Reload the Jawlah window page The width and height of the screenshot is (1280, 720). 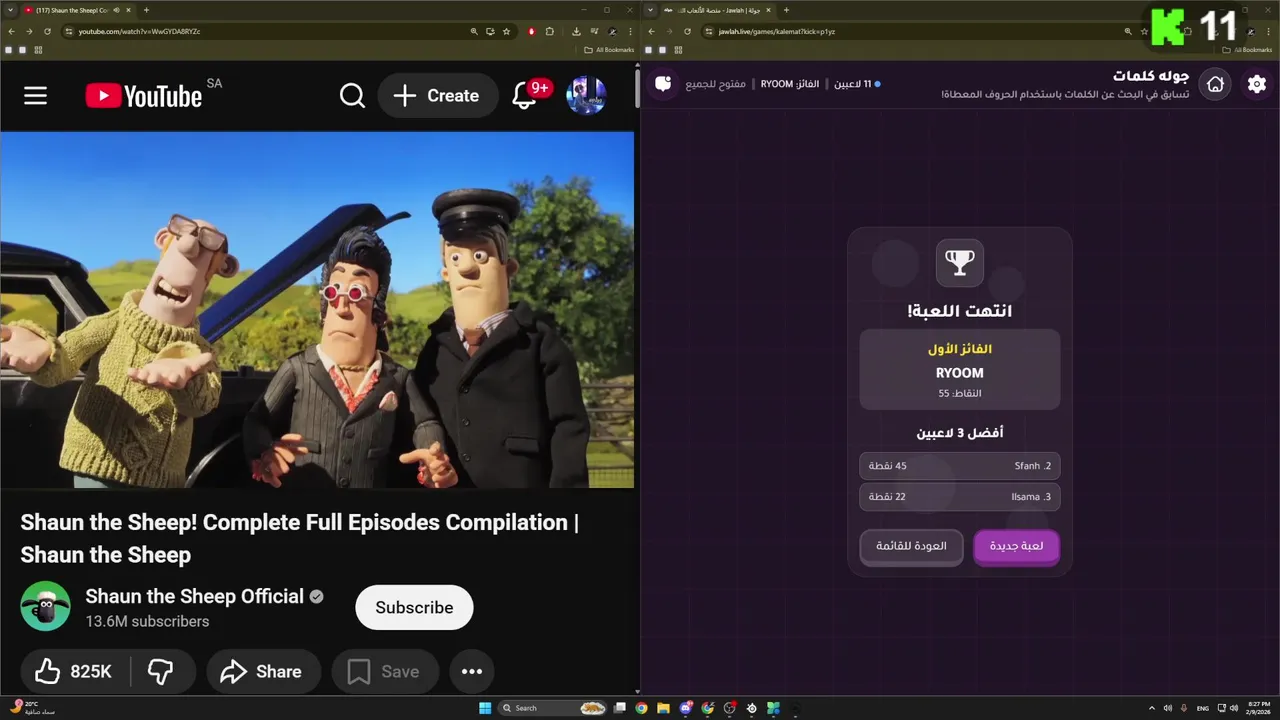(x=687, y=31)
